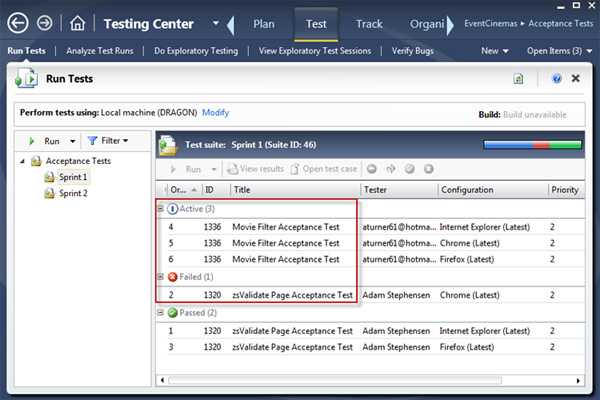
Task: Click the blue Active status icon
Action: [x=173, y=209]
